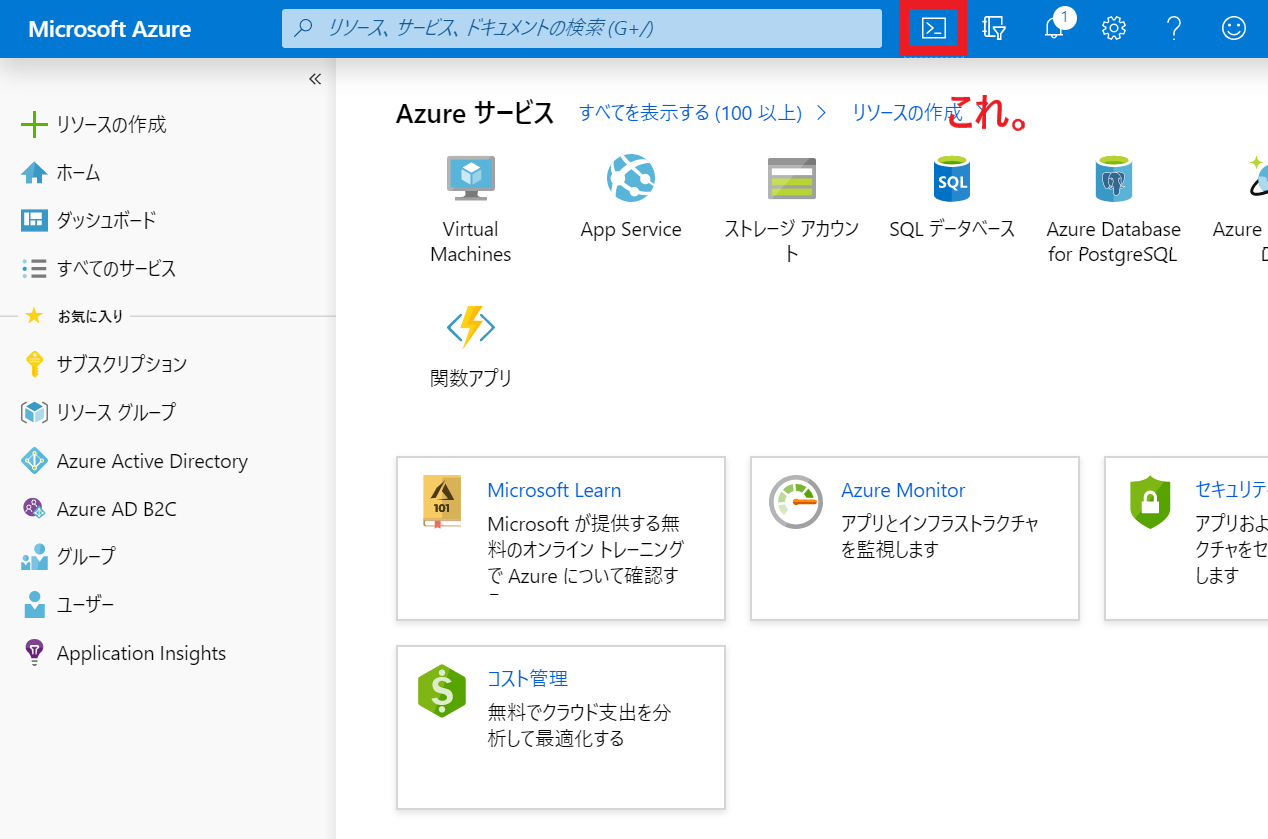
Task: Open Azure Database for PostgreSQL icon
Action: click(x=1113, y=180)
